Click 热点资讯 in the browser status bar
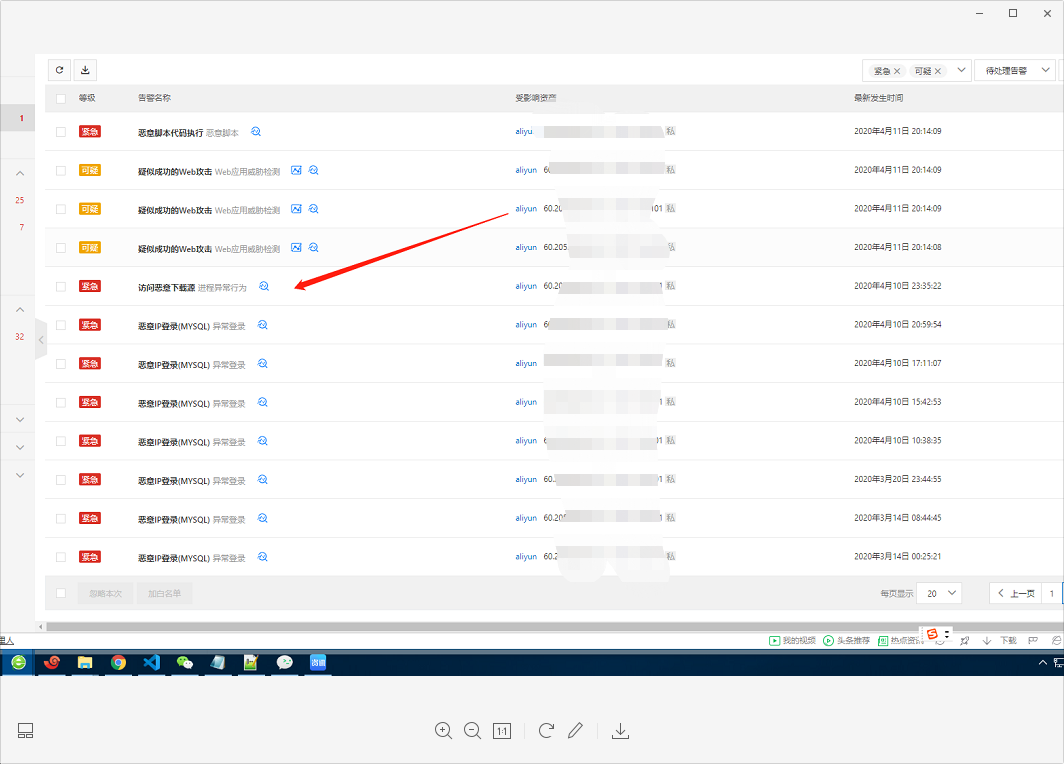 pos(900,641)
